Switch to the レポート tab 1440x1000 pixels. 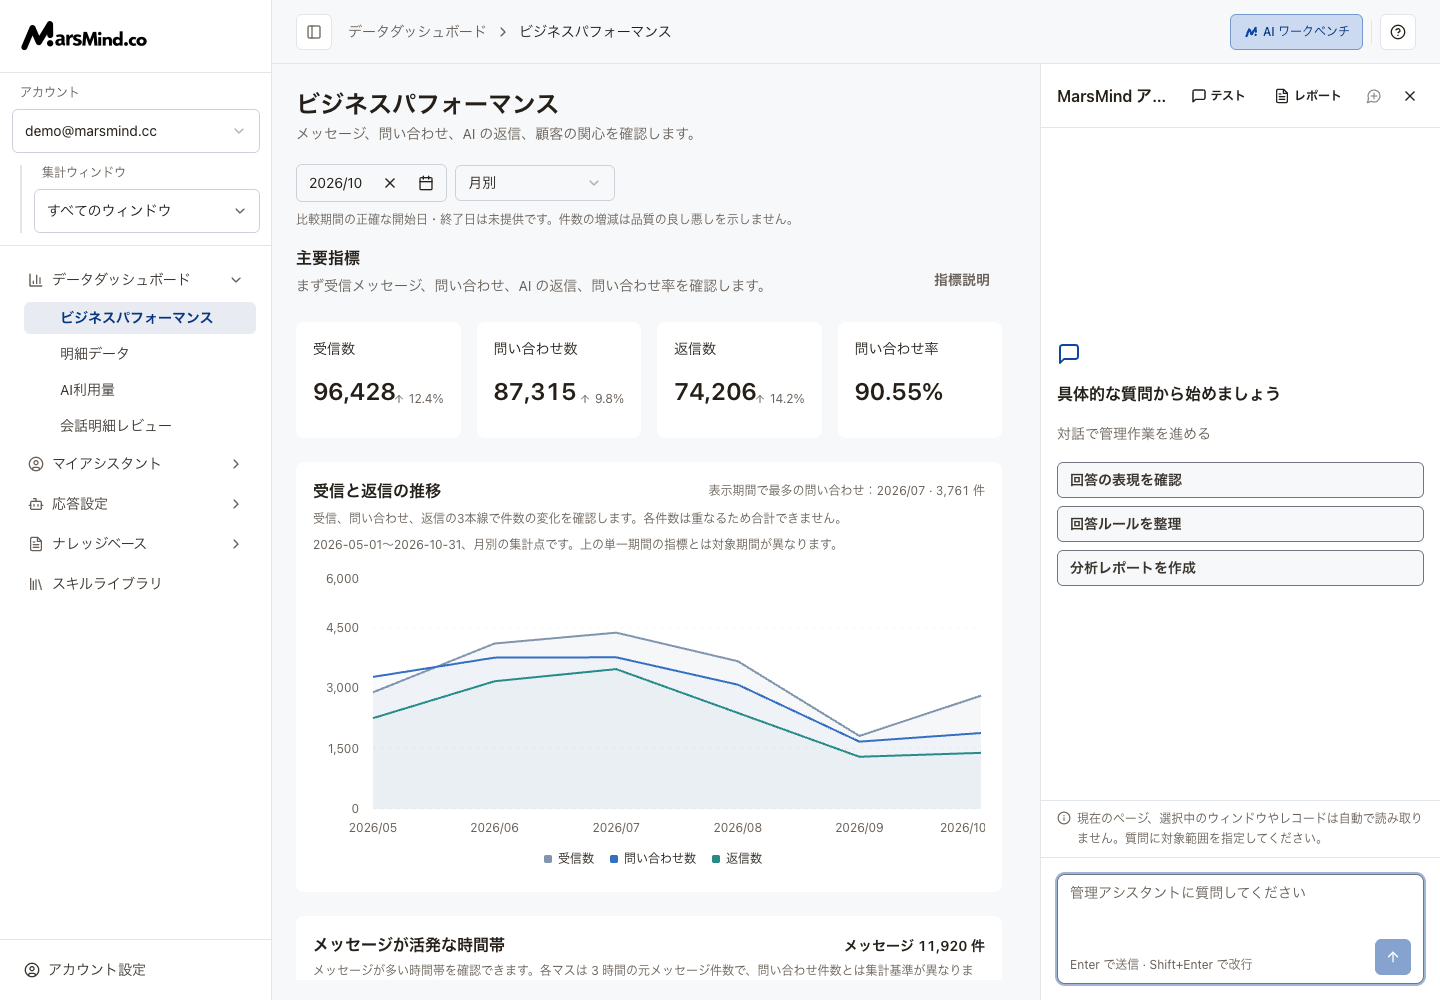coord(1308,96)
